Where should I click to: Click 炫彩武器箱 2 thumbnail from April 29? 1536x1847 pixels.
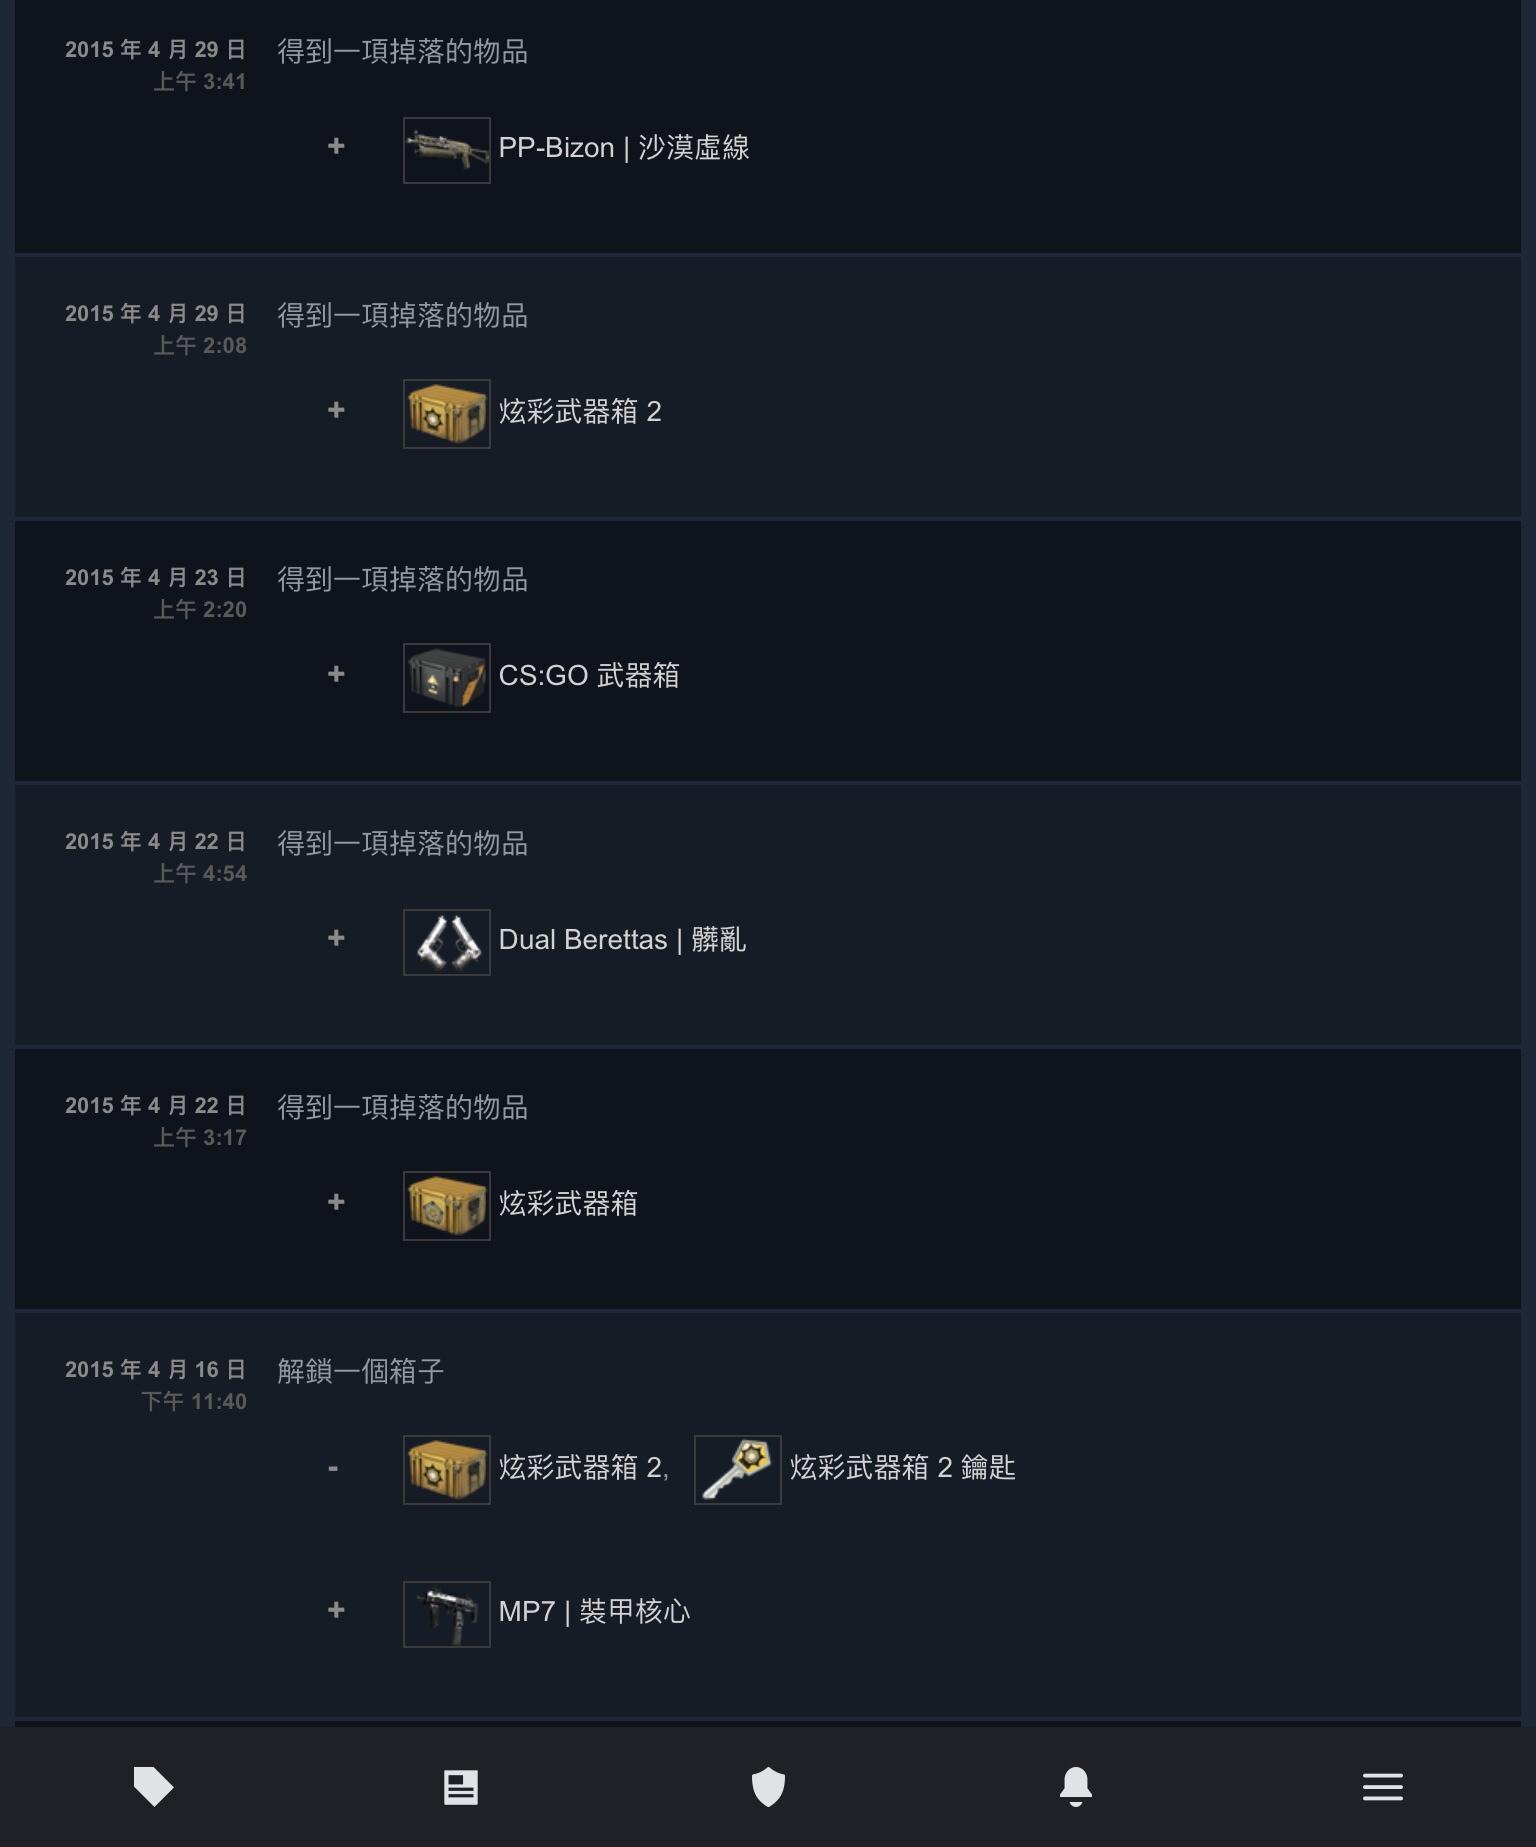point(446,413)
